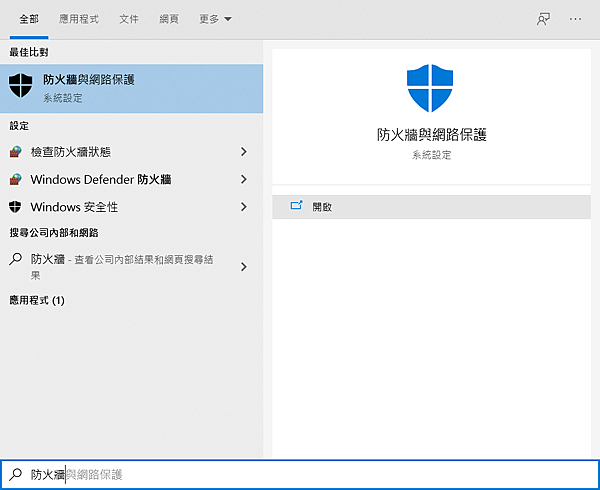Click the Windows Defender 防火牆 icon
Screen dimensions: 600x490
(15, 179)
